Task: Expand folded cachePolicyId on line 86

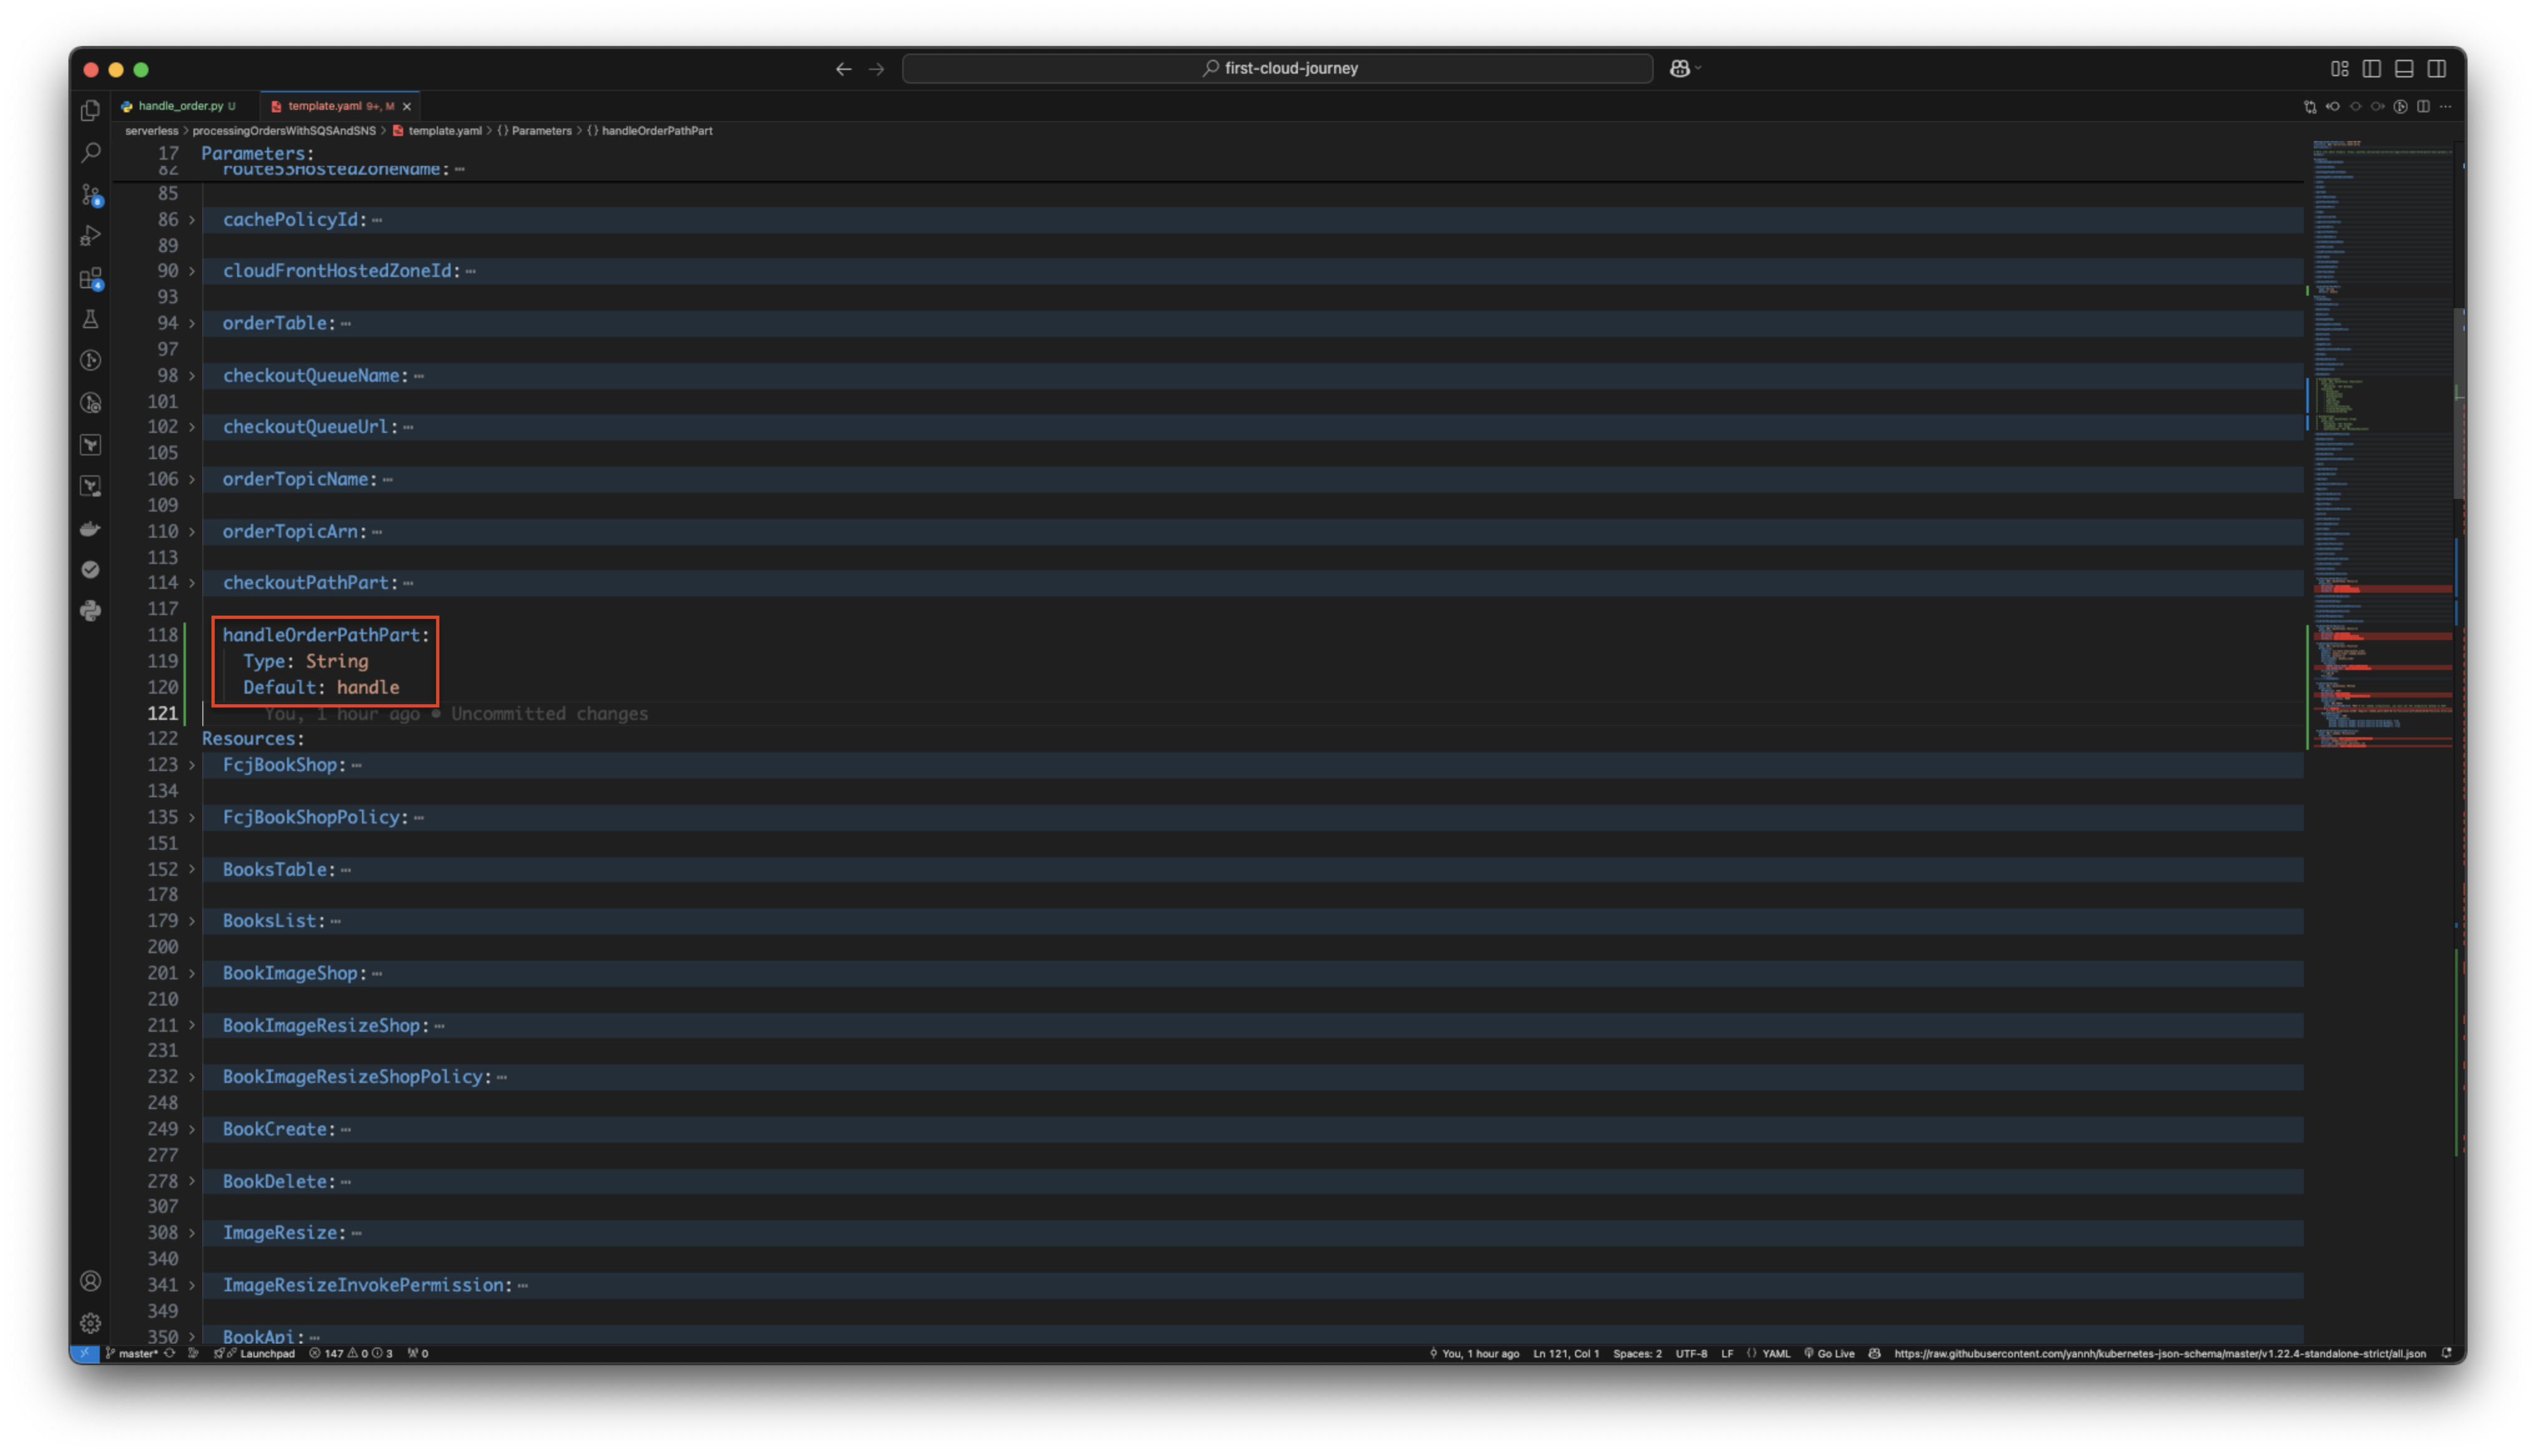Action: [192, 220]
